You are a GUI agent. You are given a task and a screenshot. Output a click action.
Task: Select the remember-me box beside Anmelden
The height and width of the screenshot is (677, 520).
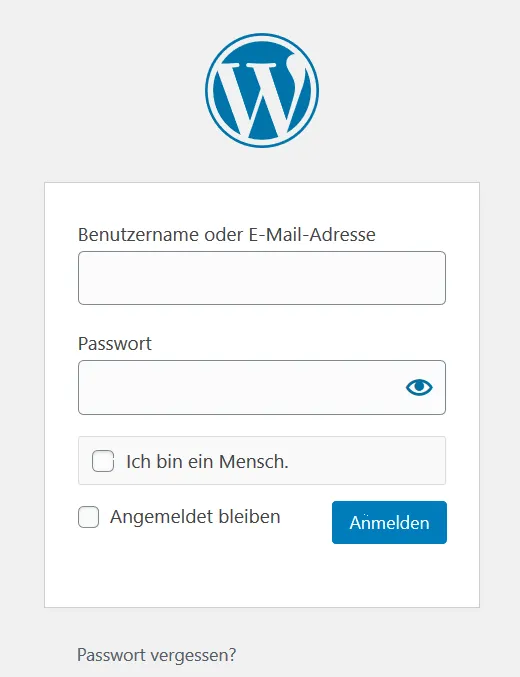pos(89,517)
